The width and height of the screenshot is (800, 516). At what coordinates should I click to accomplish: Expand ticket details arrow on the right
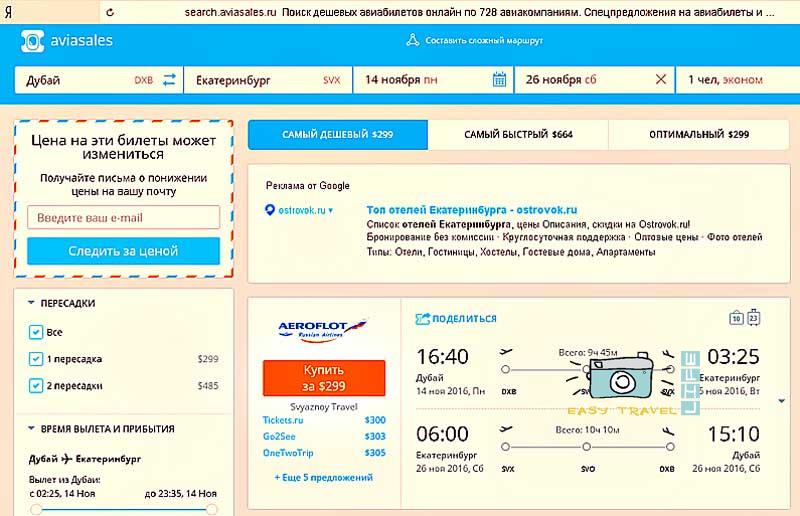point(782,401)
